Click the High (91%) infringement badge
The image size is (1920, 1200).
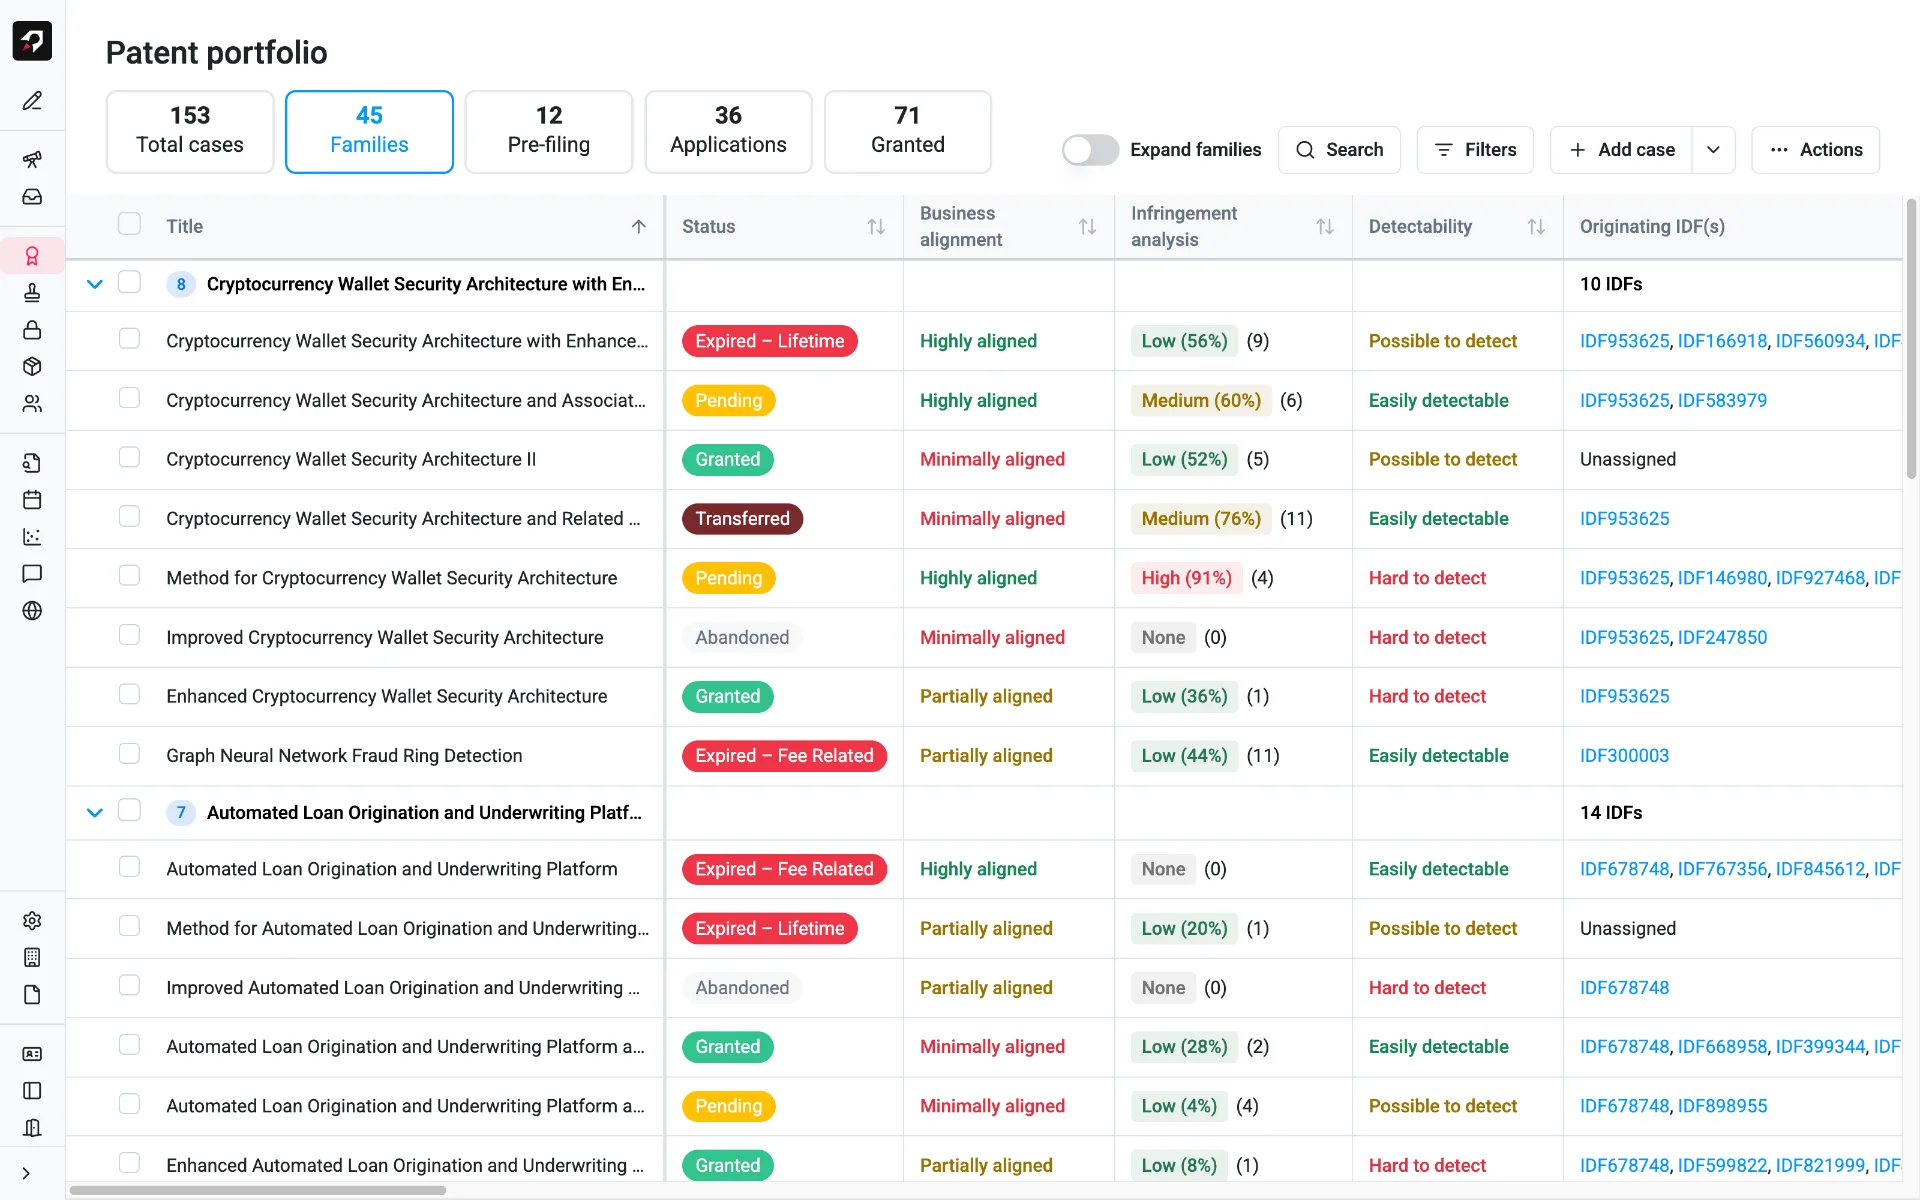click(x=1186, y=578)
